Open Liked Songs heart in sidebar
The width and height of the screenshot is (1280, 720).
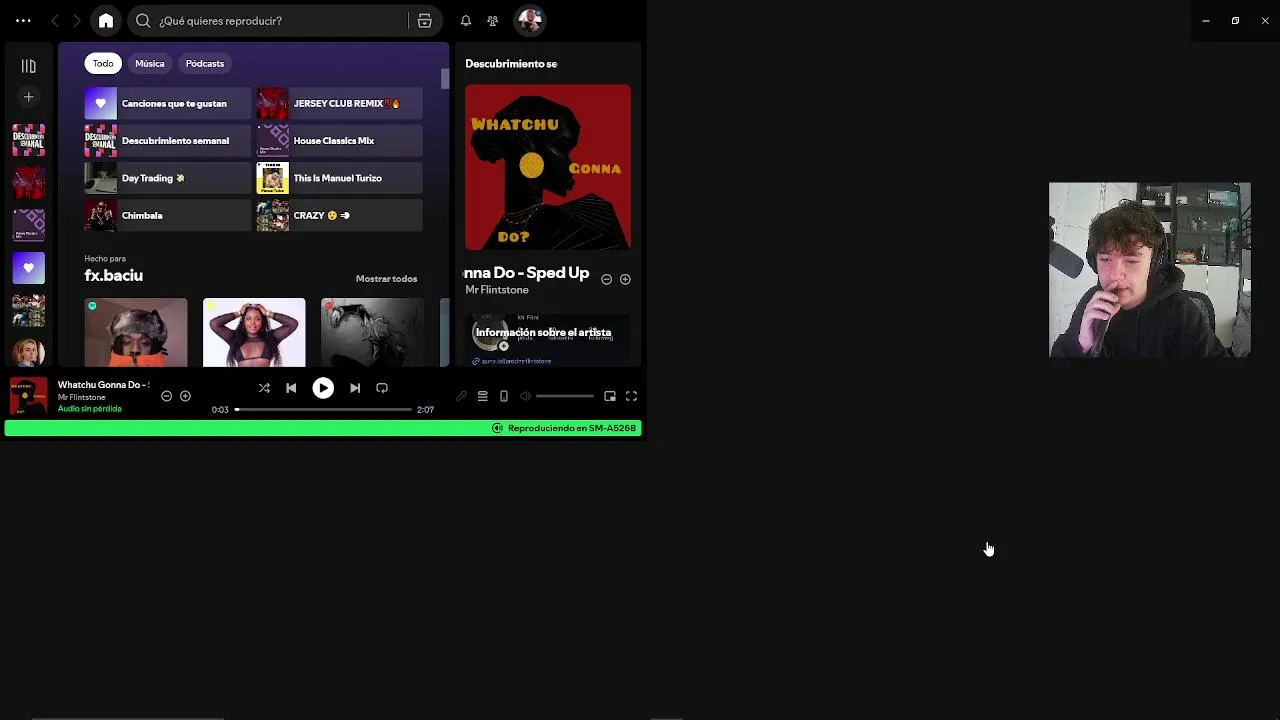[x=29, y=268]
